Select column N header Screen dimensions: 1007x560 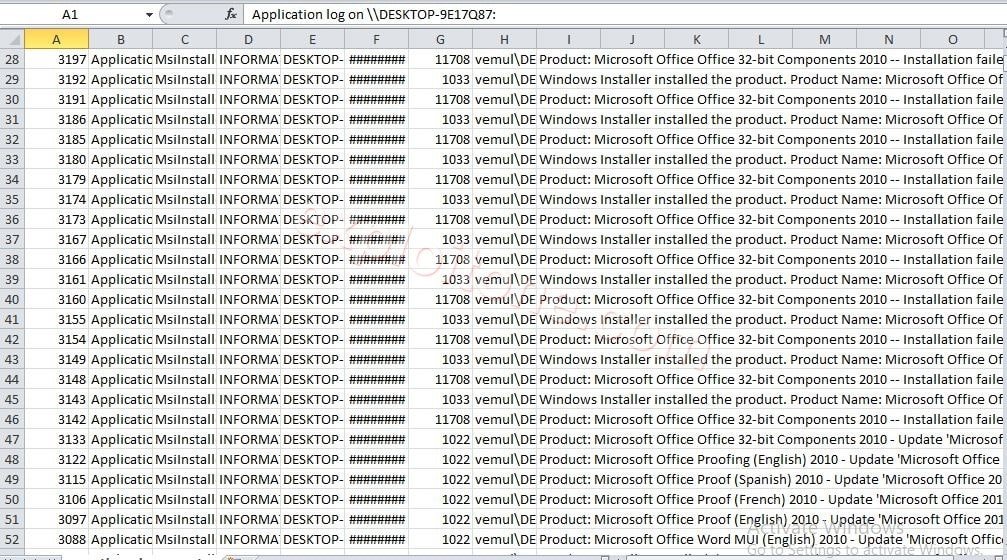888,40
